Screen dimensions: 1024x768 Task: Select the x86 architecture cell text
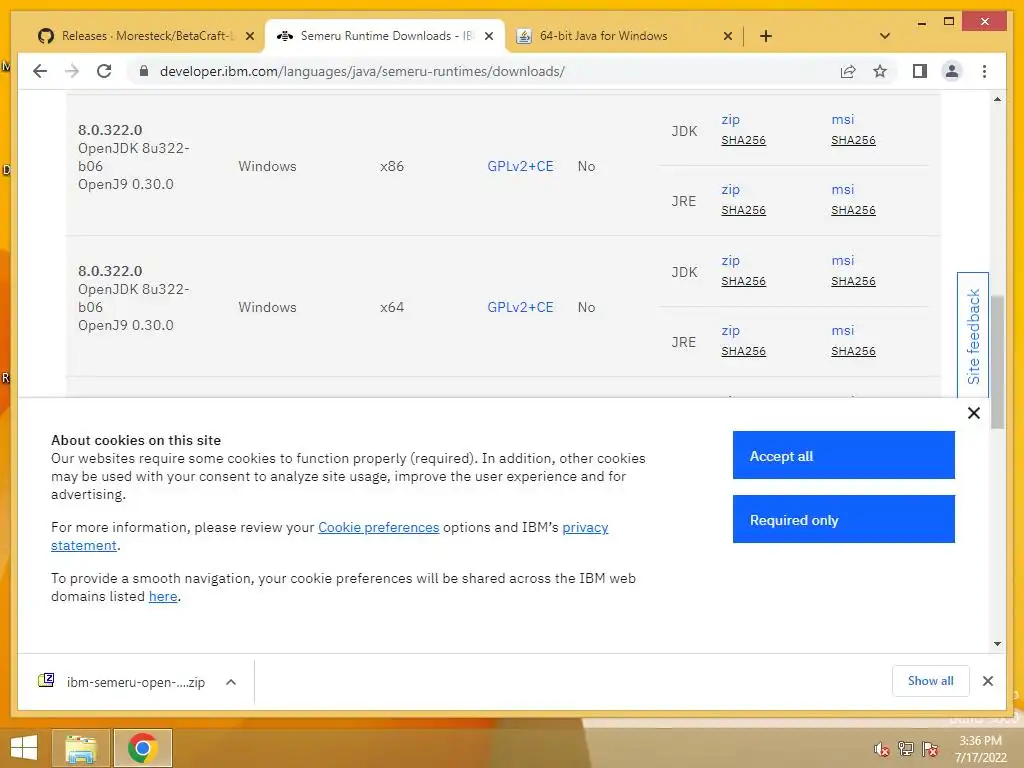tap(392, 166)
